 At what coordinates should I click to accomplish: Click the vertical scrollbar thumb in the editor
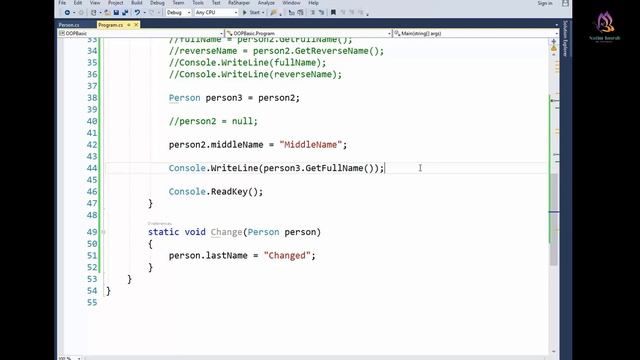(553, 219)
